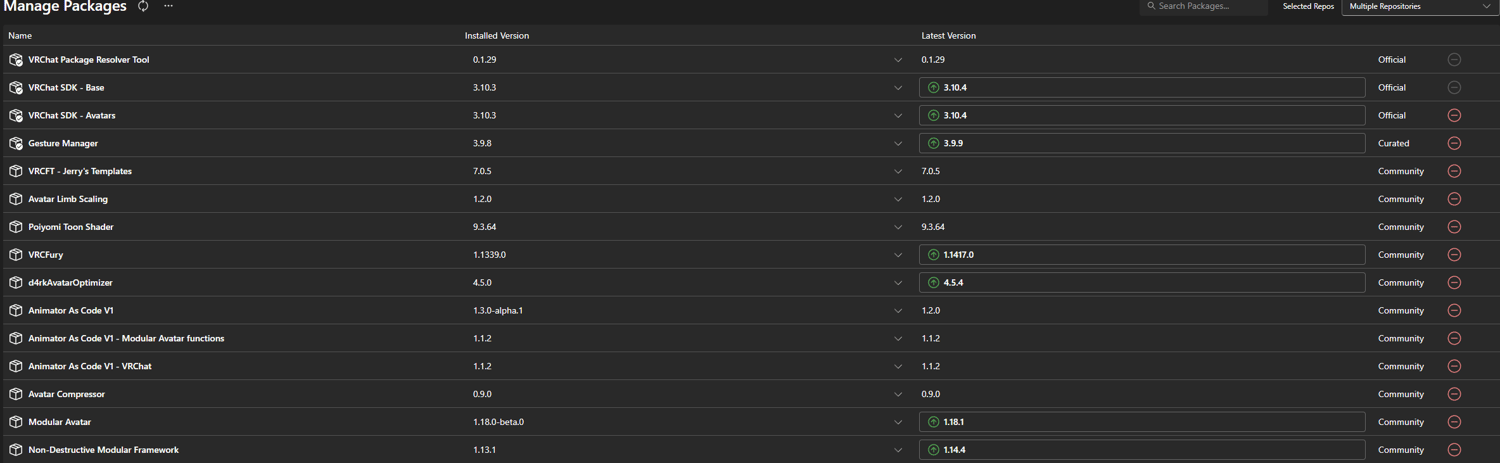Click the Animator As Code V1 - VRChat name
1500x463 pixels.
pyautogui.click(x=90, y=366)
